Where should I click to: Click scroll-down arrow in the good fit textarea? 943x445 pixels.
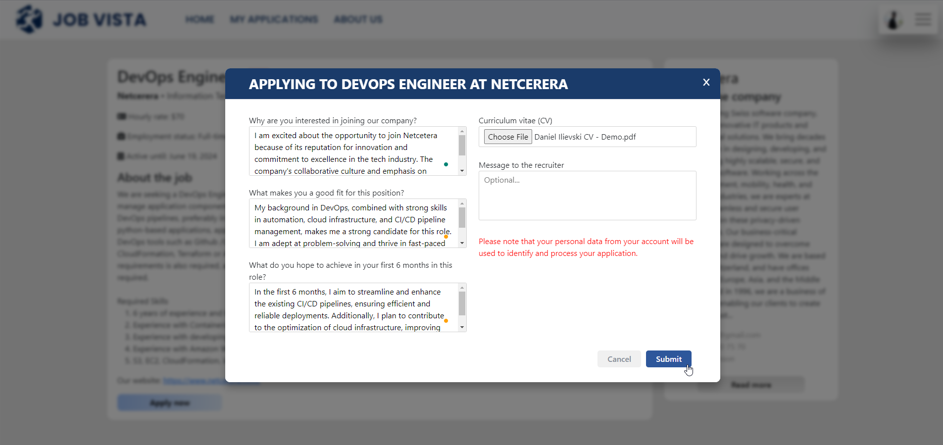pos(462,243)
